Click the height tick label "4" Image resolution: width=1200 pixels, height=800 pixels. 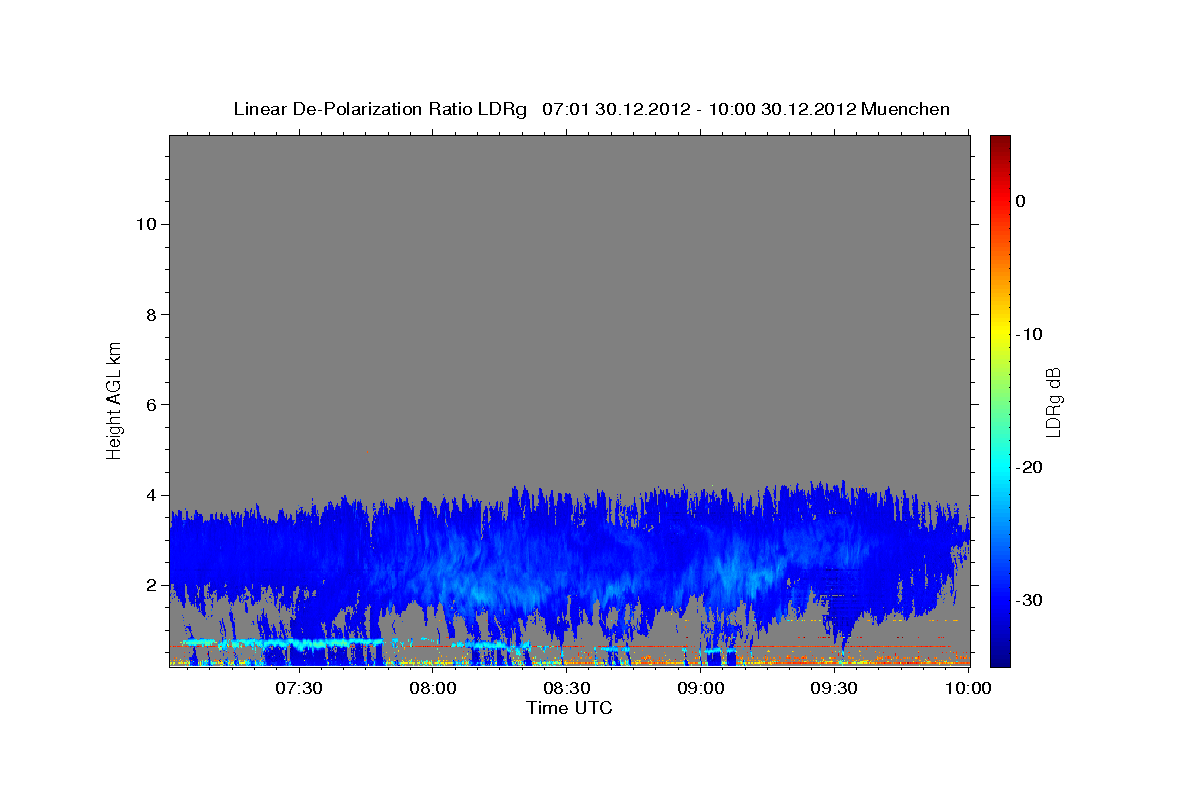pos(149,495)
